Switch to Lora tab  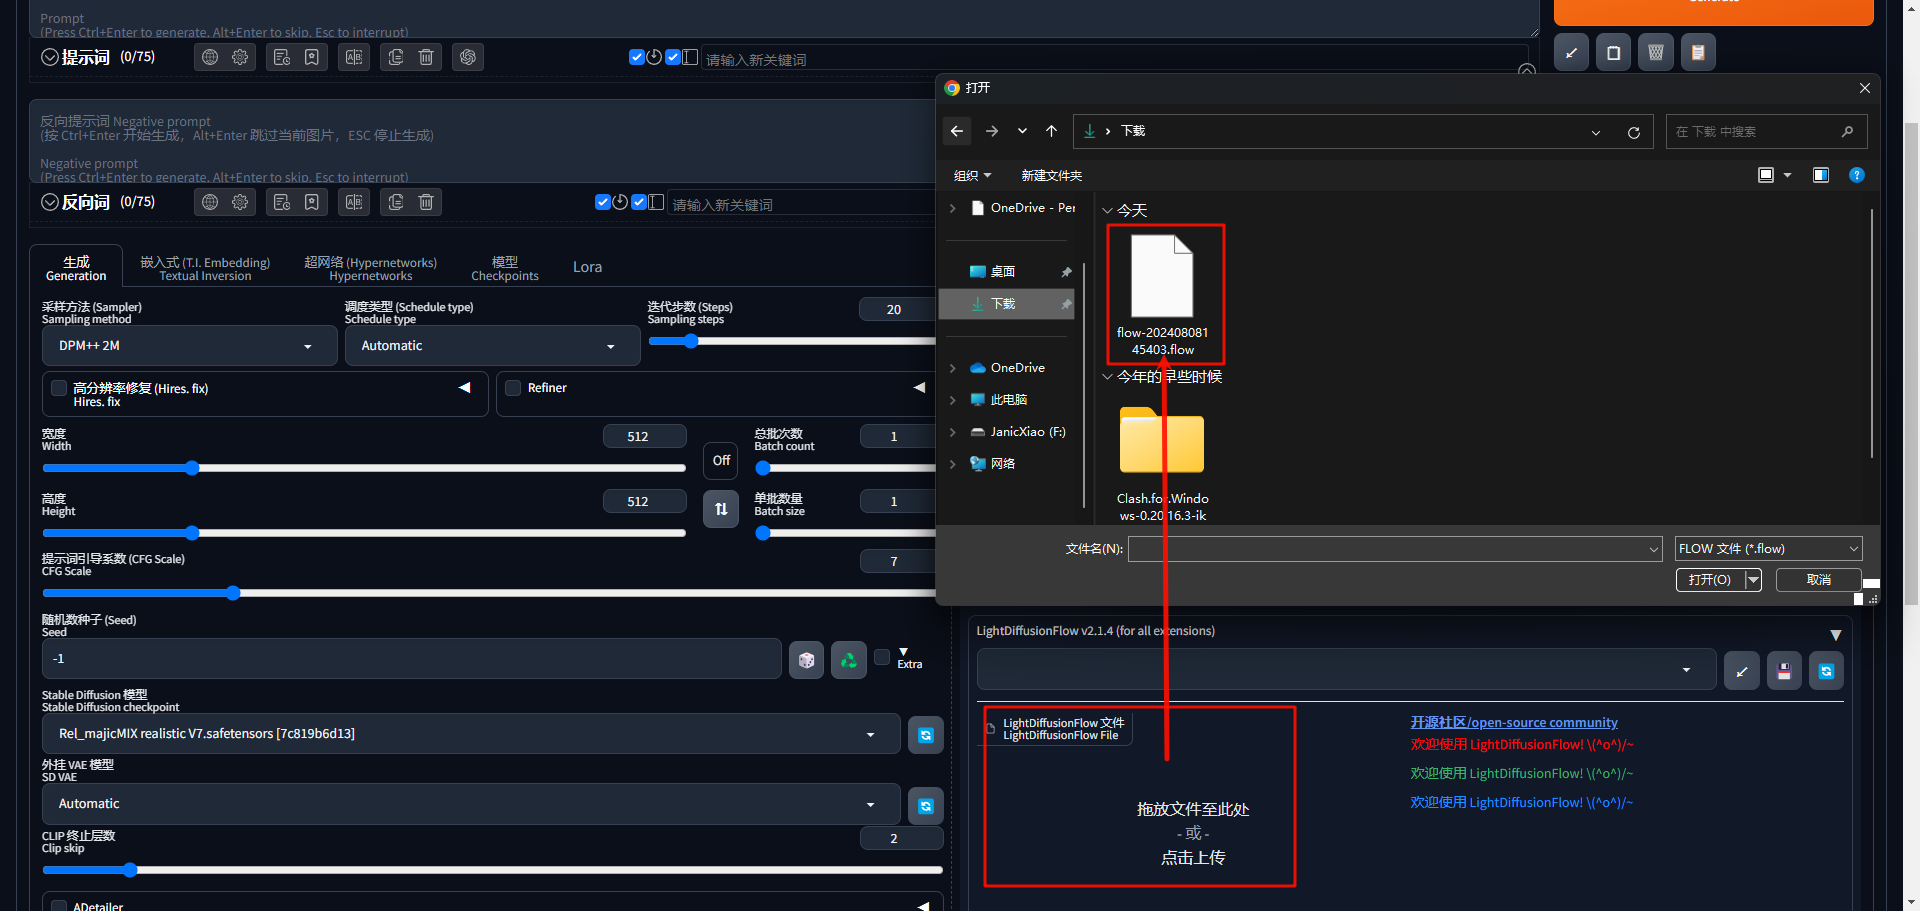[587, 267]
